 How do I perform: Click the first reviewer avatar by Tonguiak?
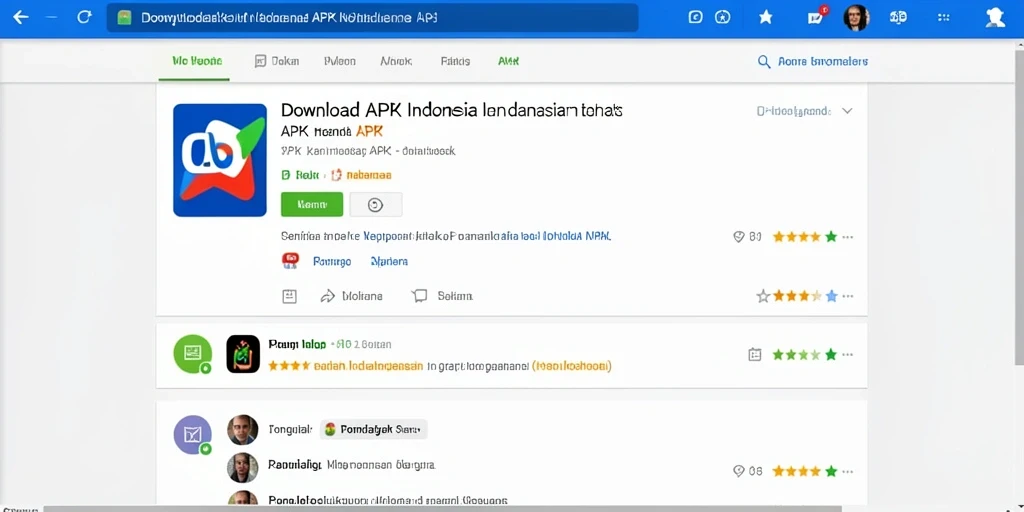(242, 430)
